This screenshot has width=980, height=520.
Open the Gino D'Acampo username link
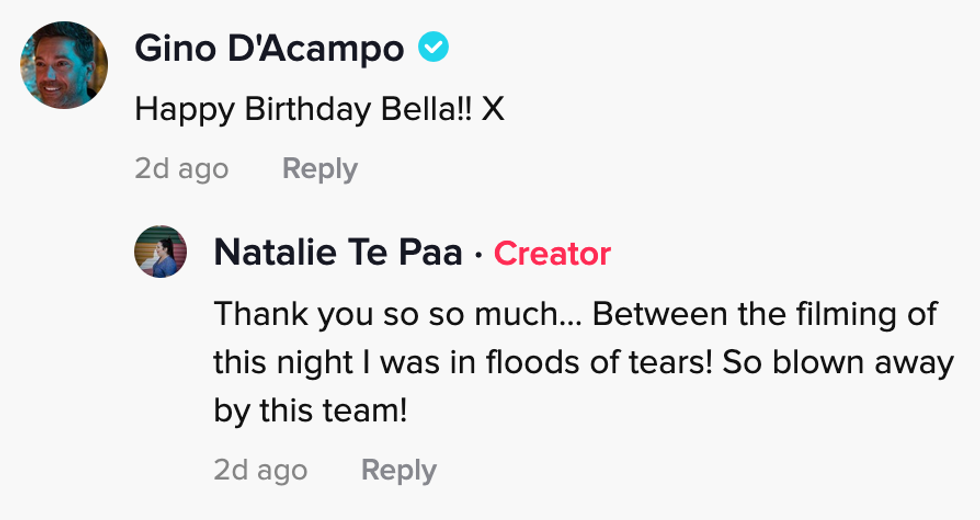[269, 47]
